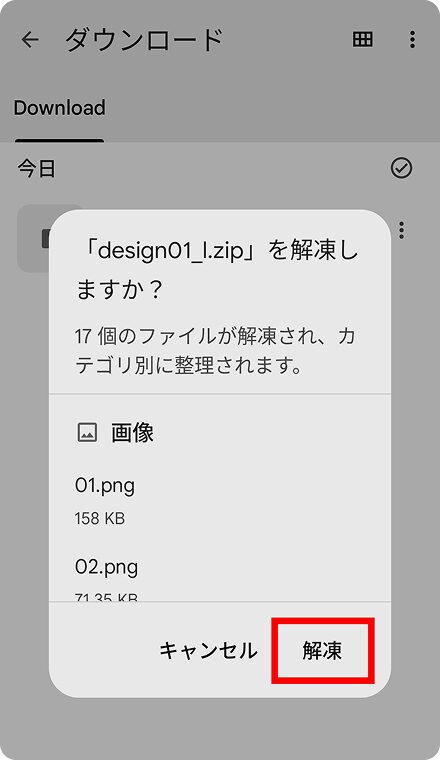Toggle select-all checkmark next to 今日
Screen dimensions: 440x760
[401, 168]
